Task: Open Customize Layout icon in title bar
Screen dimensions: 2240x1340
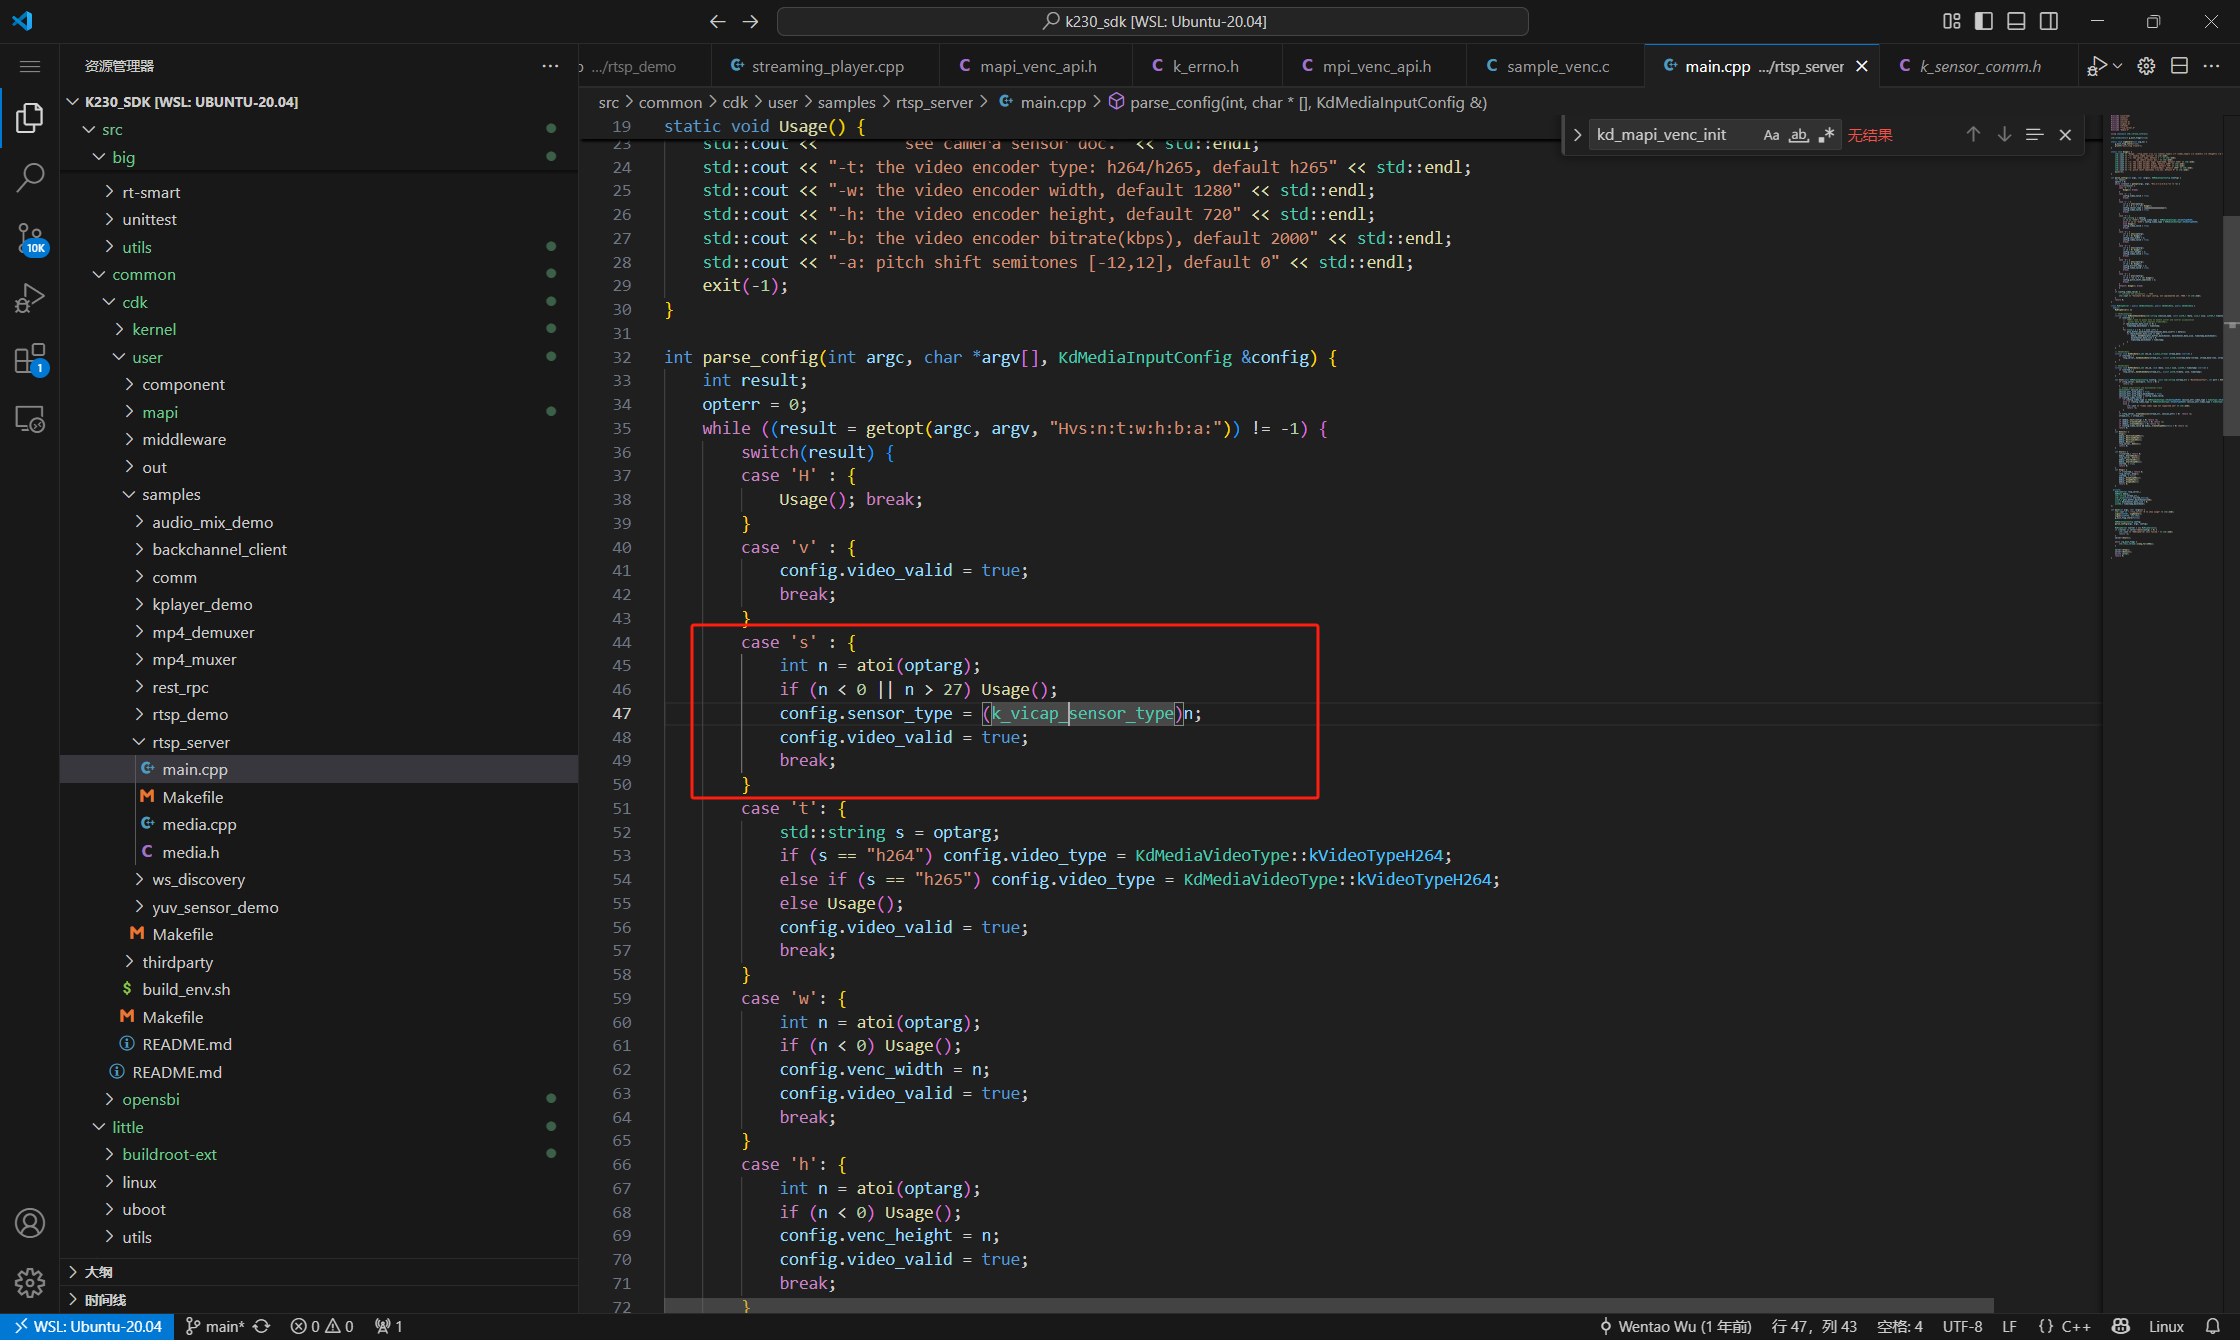Action: click(1951, 21)
